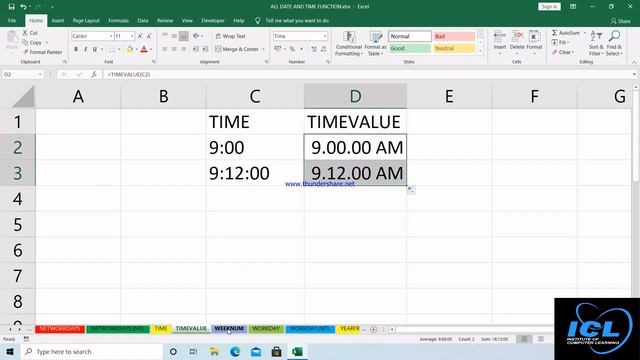Open the File tab

12,20
